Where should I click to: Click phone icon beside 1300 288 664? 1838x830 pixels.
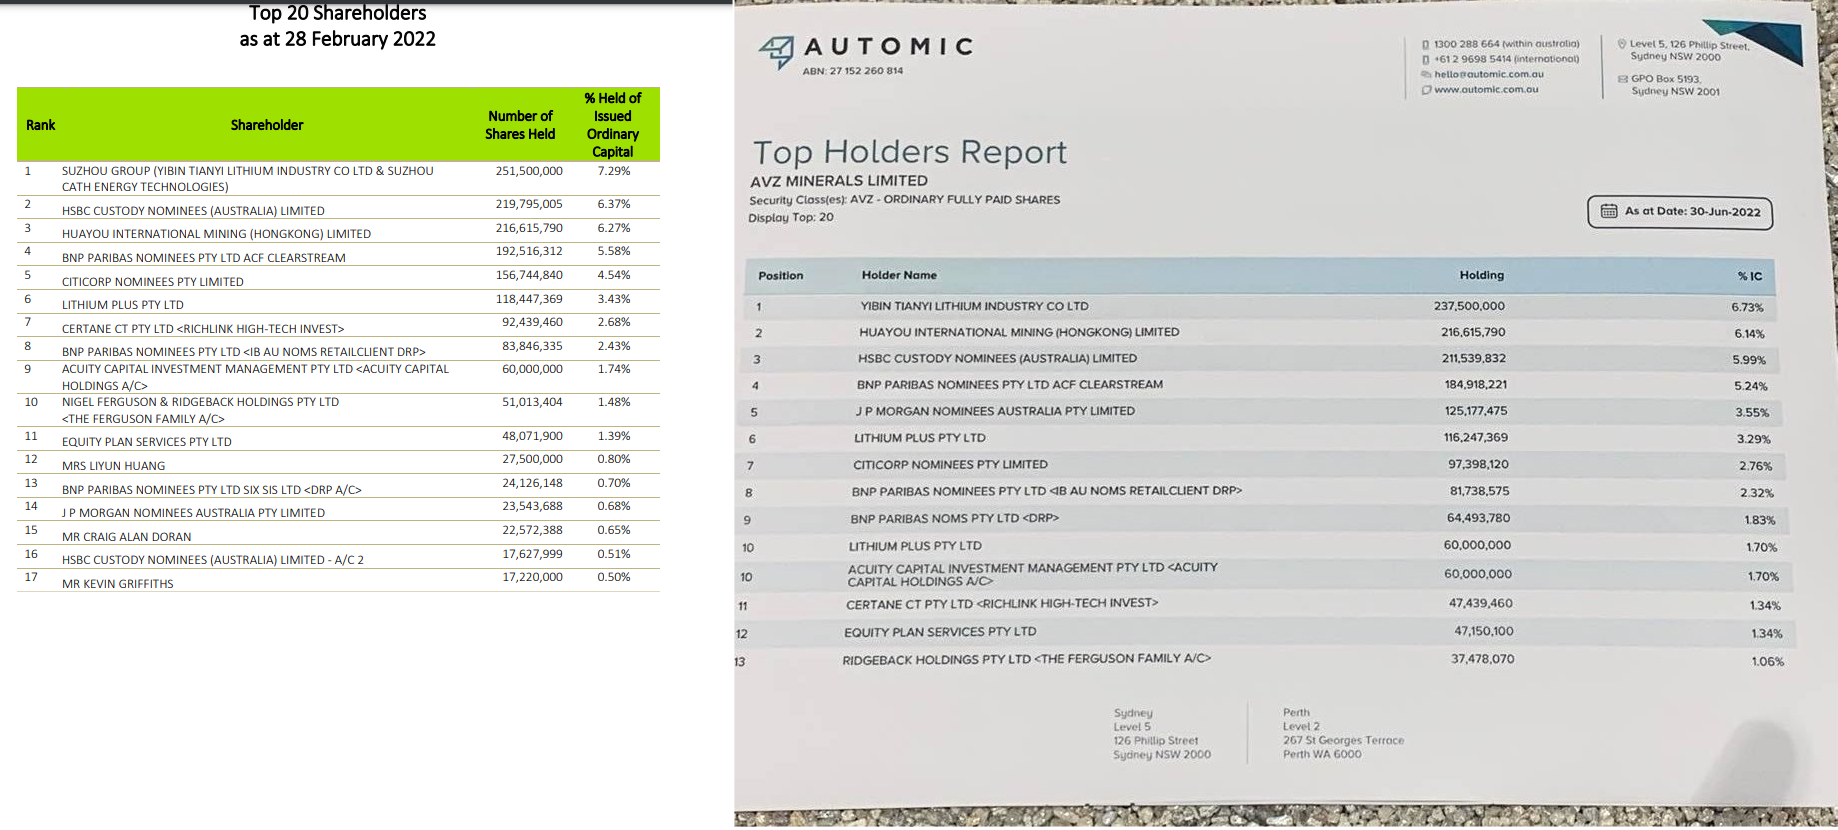point(1425,45)
